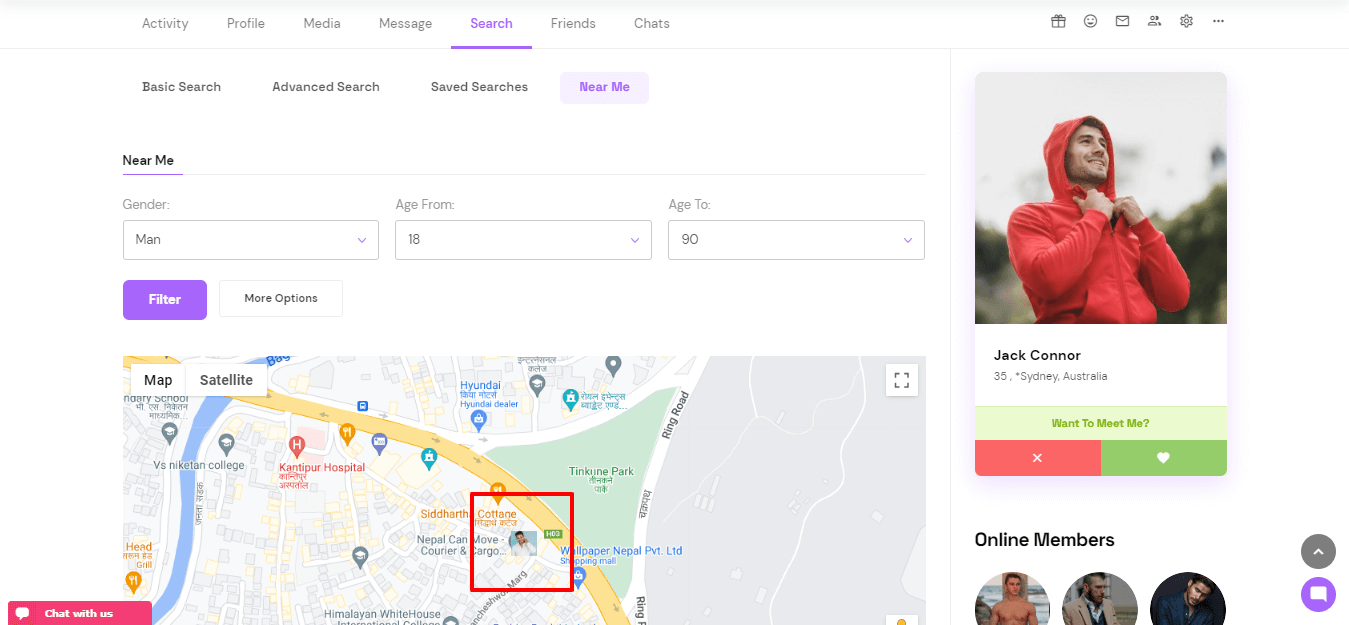Click the smiley face icon in the header
The height and width of the screenshot is (625, 1349).
(x=1090, y=21)
